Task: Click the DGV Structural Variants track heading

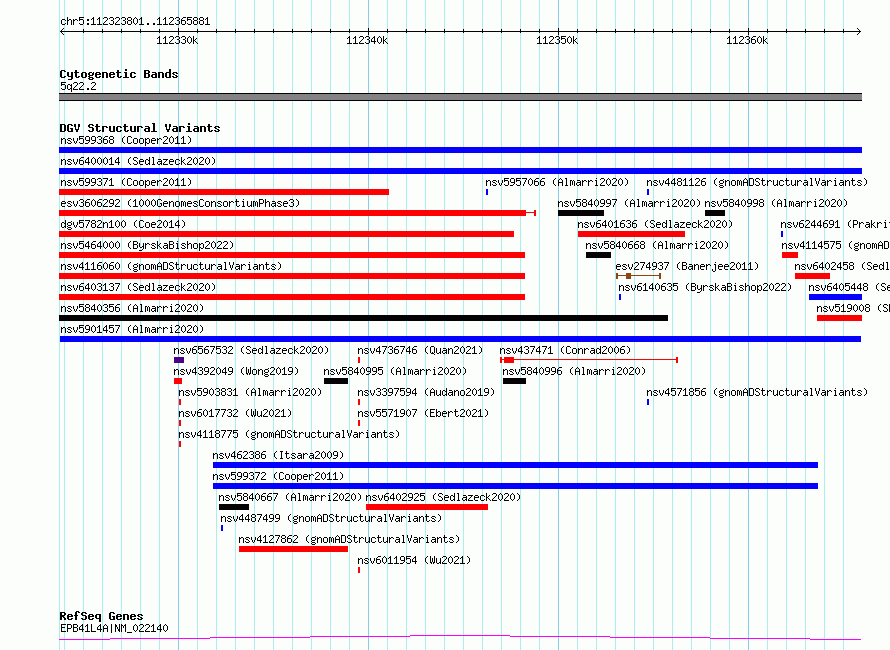Action: [x=140, y=128]
